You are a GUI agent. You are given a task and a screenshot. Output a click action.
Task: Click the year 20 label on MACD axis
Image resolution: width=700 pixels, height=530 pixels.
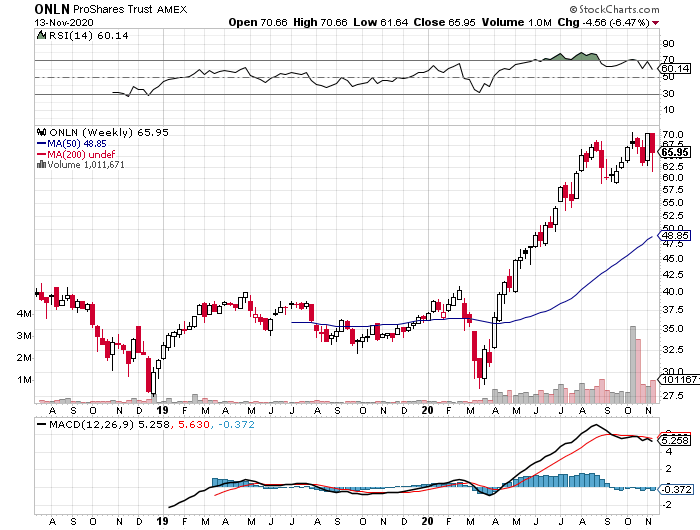click(427, 521)
